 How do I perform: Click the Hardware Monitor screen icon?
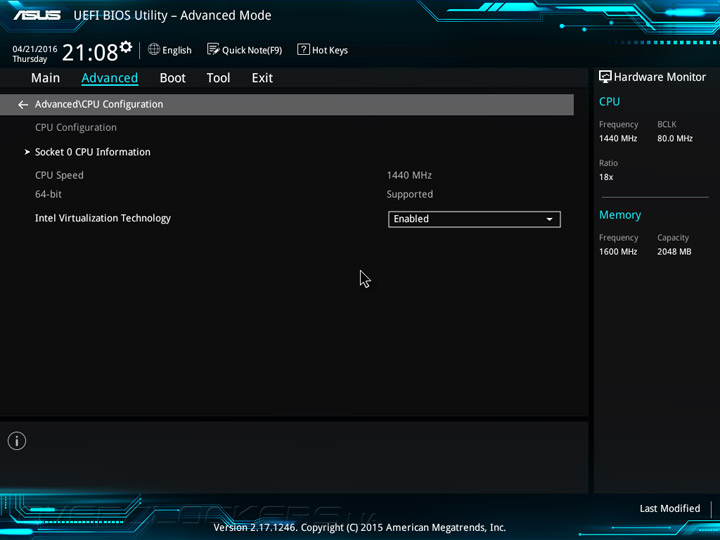coord(605,77)
